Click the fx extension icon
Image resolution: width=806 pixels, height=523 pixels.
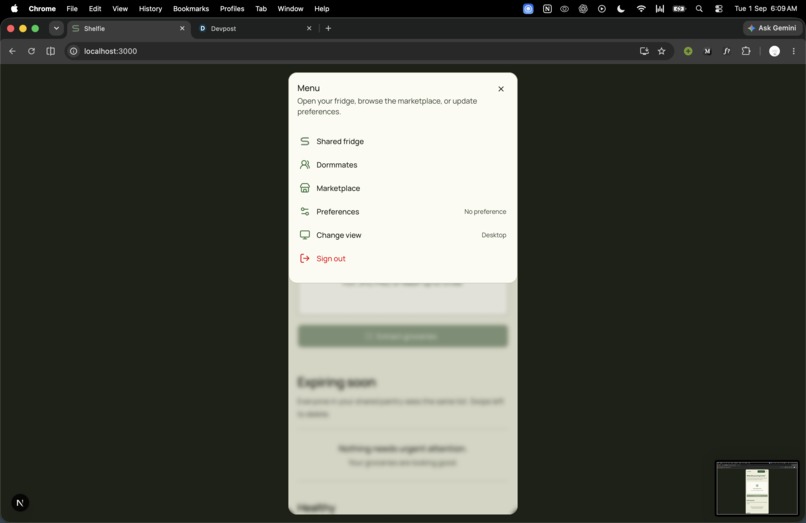pos(727,51)
